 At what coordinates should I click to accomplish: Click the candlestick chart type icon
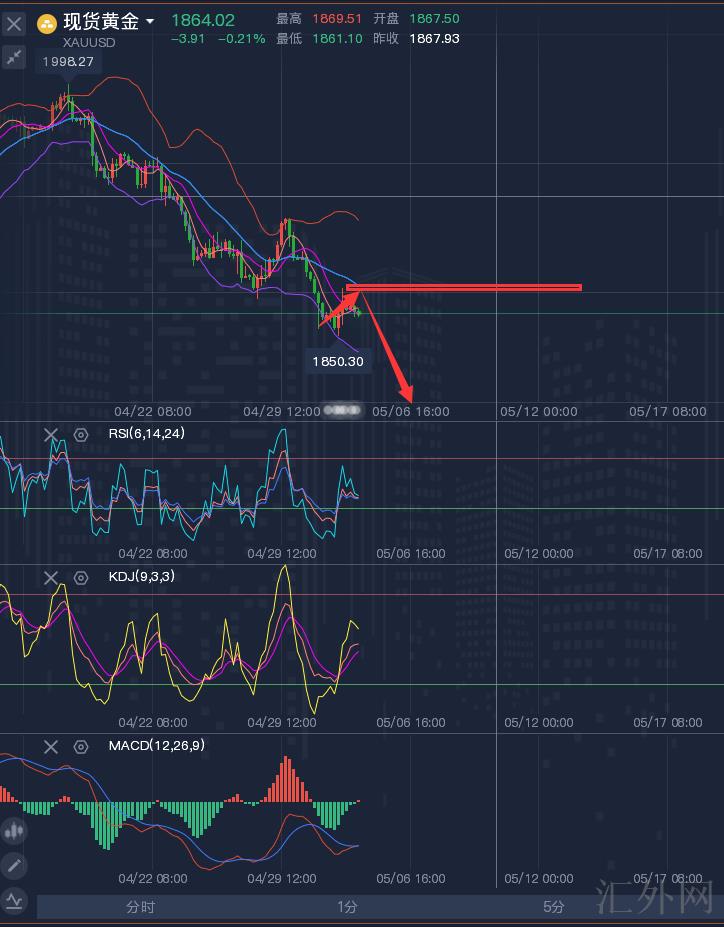coord(14,831)
